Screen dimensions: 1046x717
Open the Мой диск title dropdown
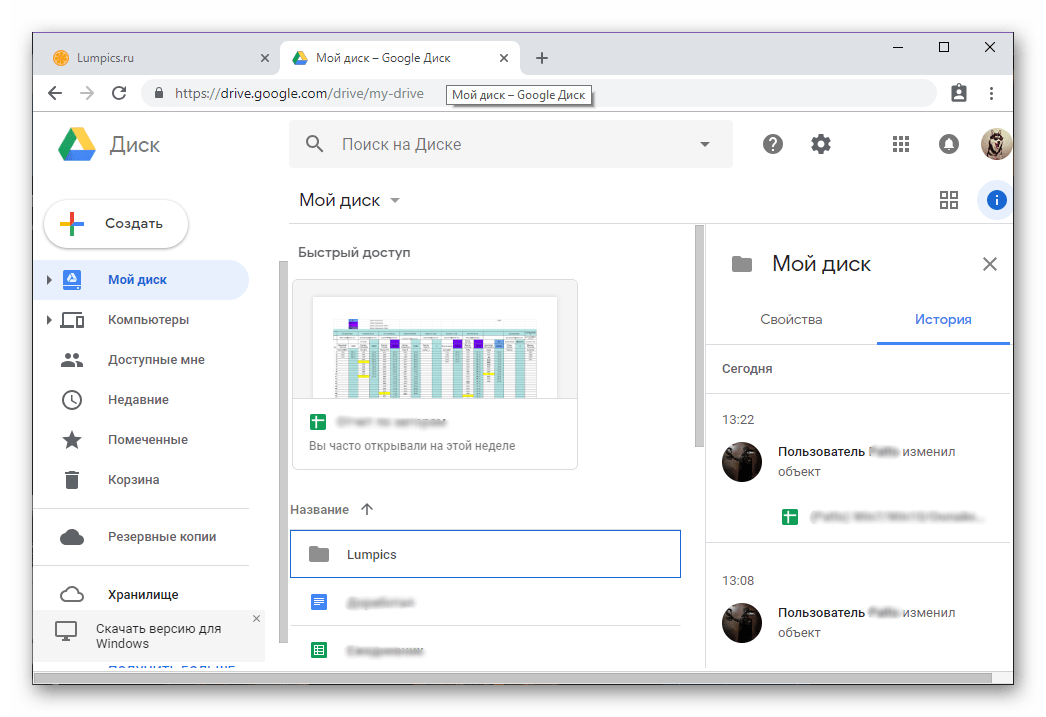pyautogui.click(x=349, y=200)
